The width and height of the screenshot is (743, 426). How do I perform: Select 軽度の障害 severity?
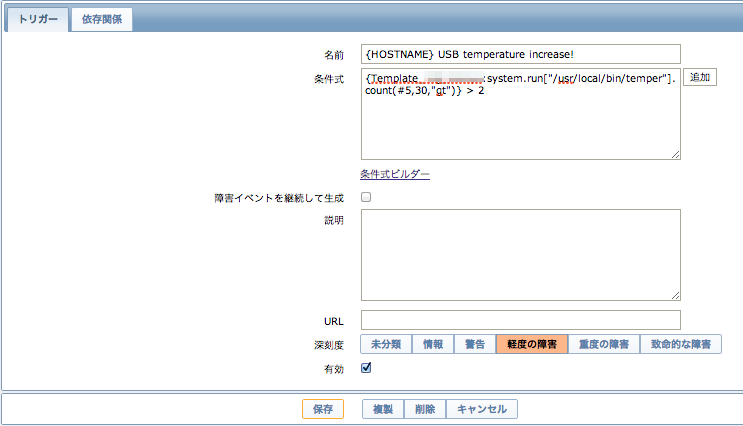532,344
